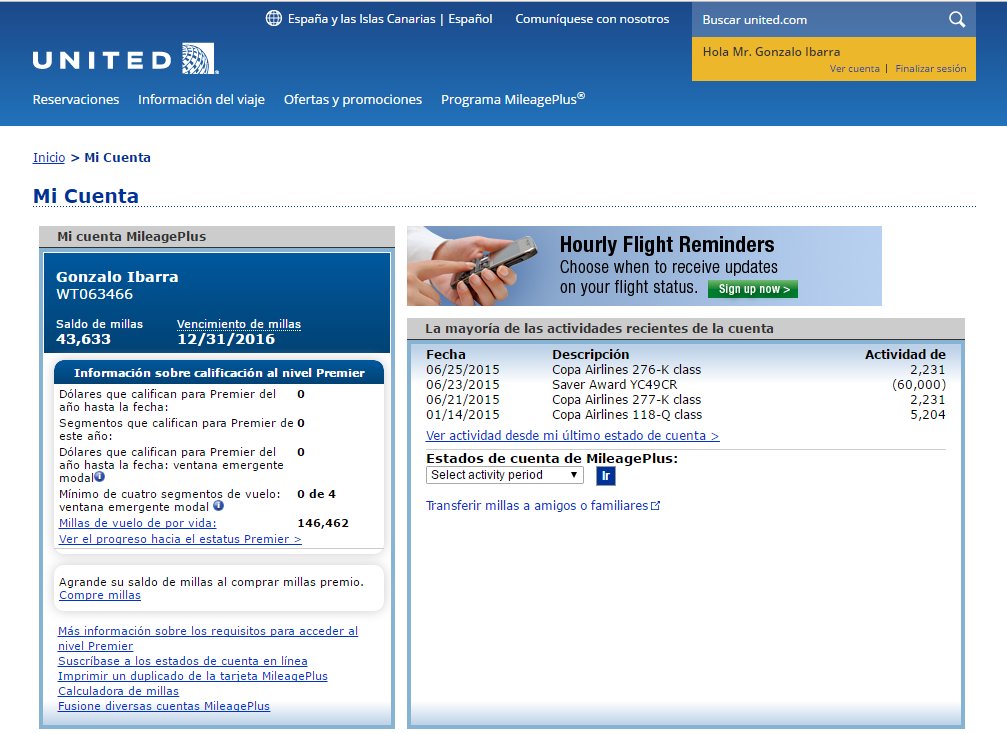Open 'Ver actividad desde mi último estado de cuenta'
The height and width of the screenshot is (734, 1007).
click(572, 435)
